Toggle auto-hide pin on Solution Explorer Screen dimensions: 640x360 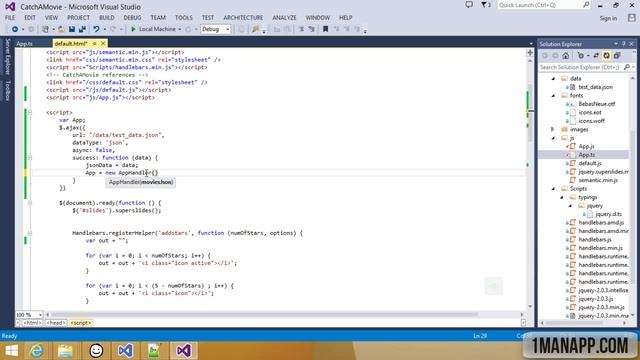coord(623,44)
